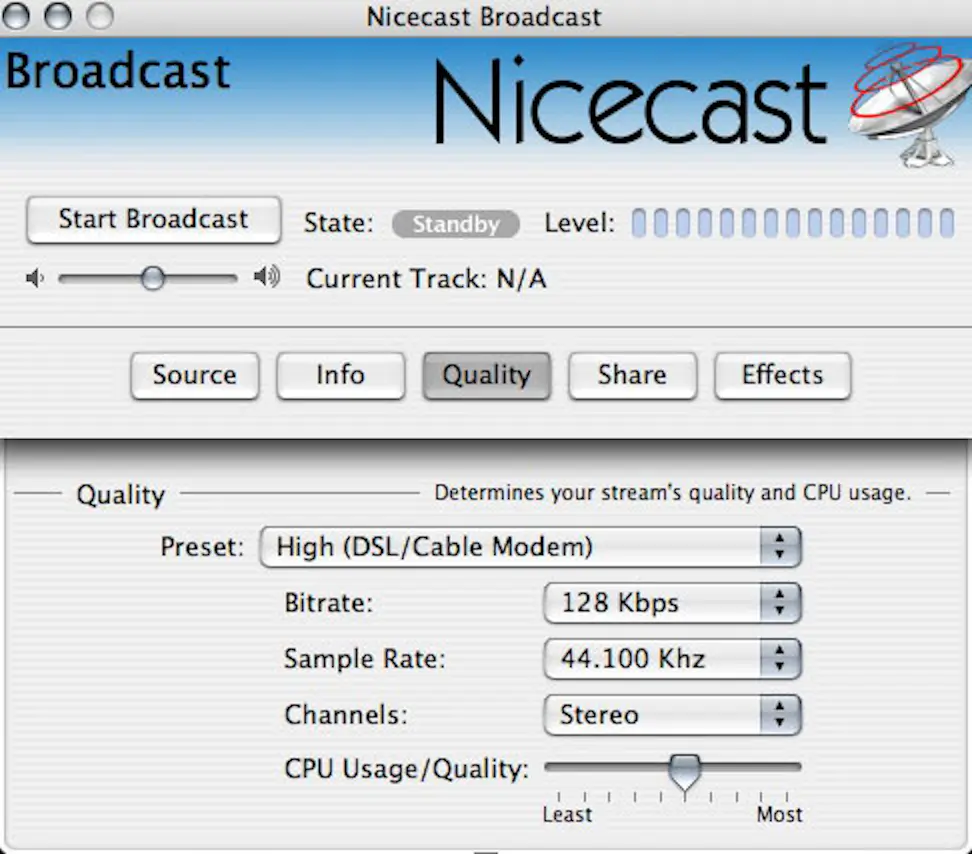Viewport: 972px width, 854px height.
Task: Click the high volume speaker icon
Action: tap(266, 278)
